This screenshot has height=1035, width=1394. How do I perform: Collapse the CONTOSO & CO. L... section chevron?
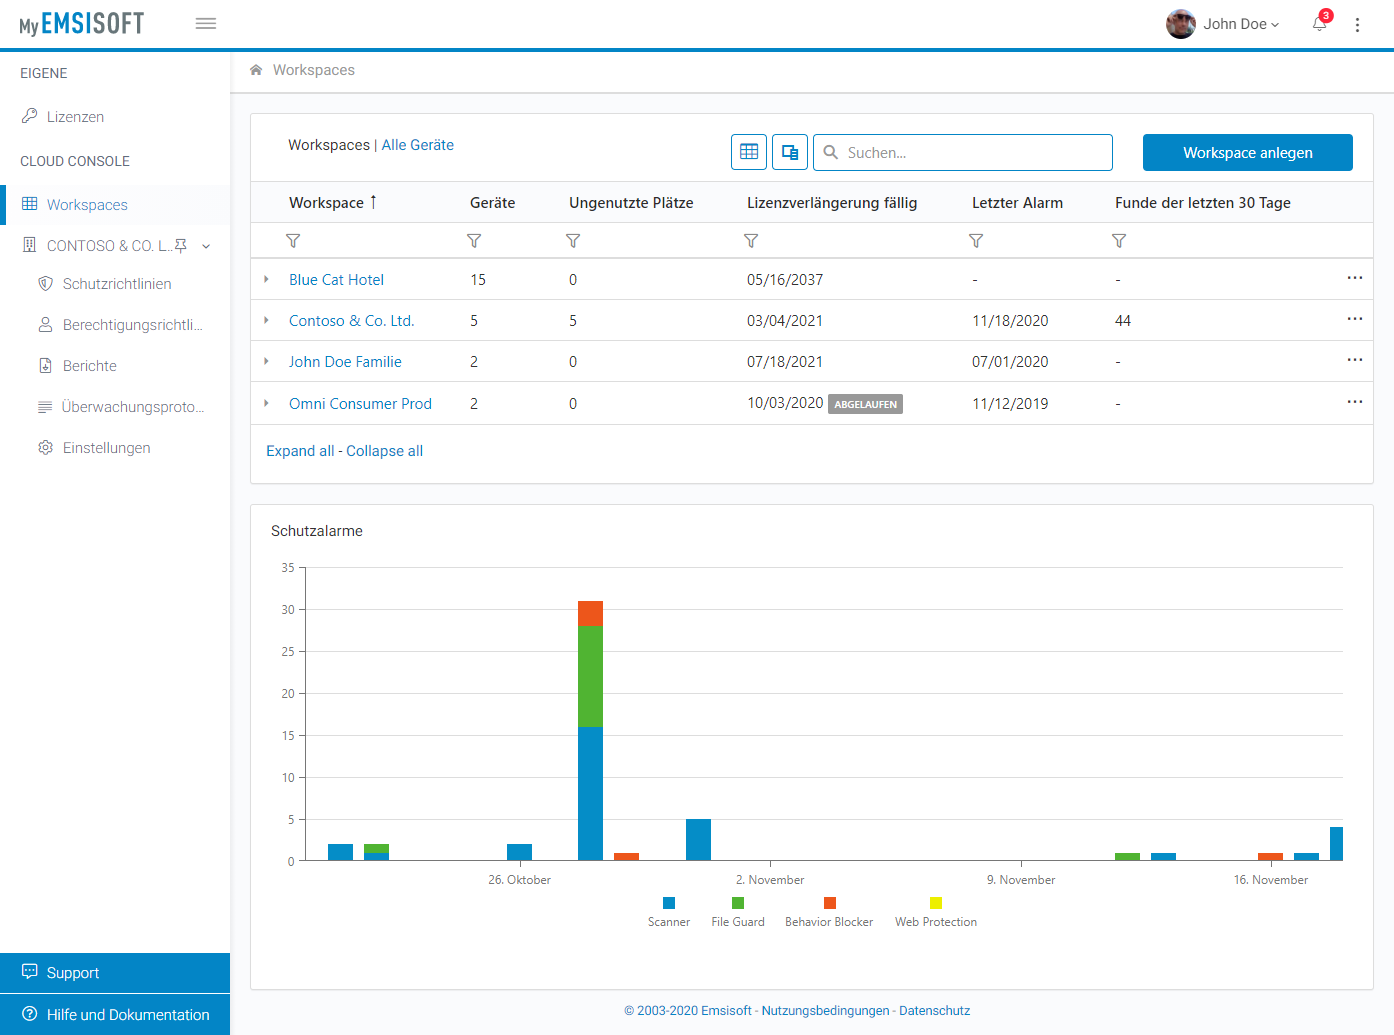tap(206, 246)
